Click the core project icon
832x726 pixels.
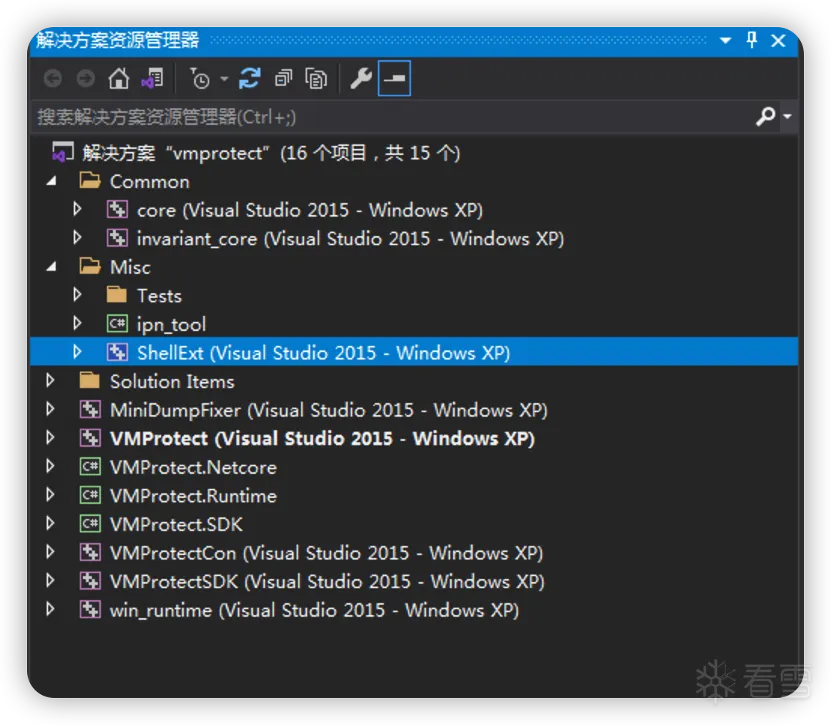coord(117,210)
